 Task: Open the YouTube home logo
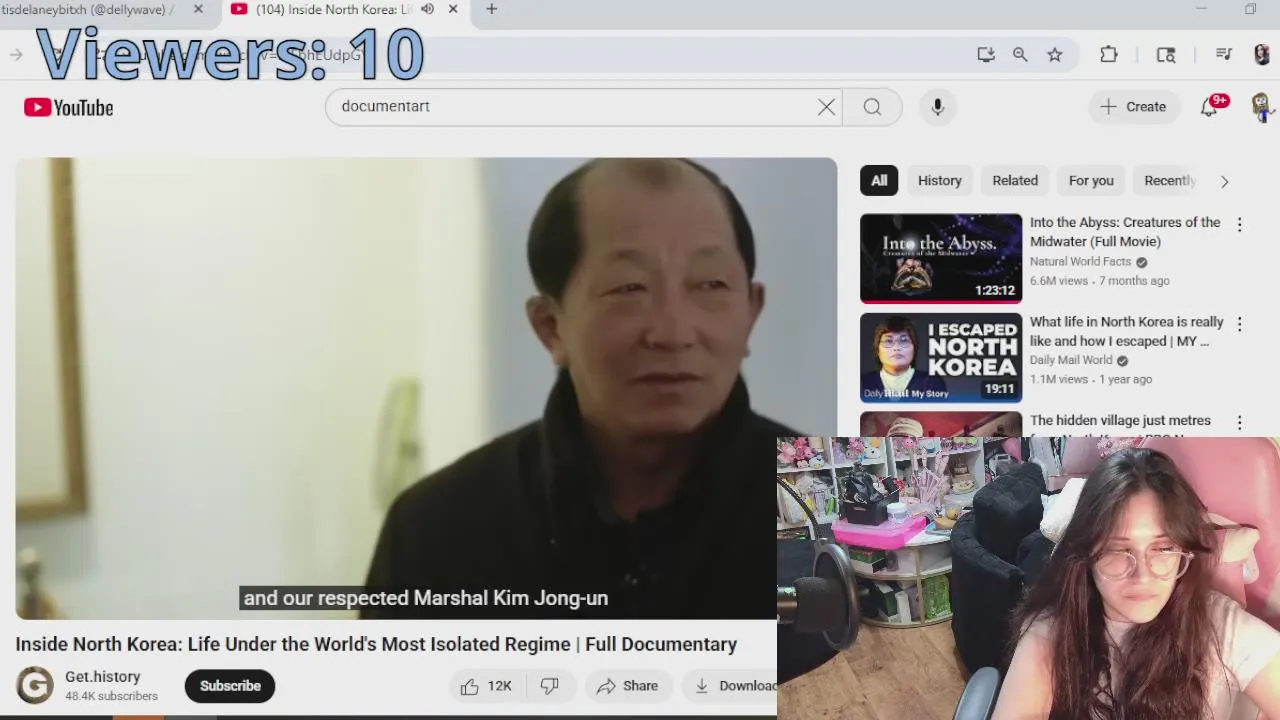pos(69,107)
